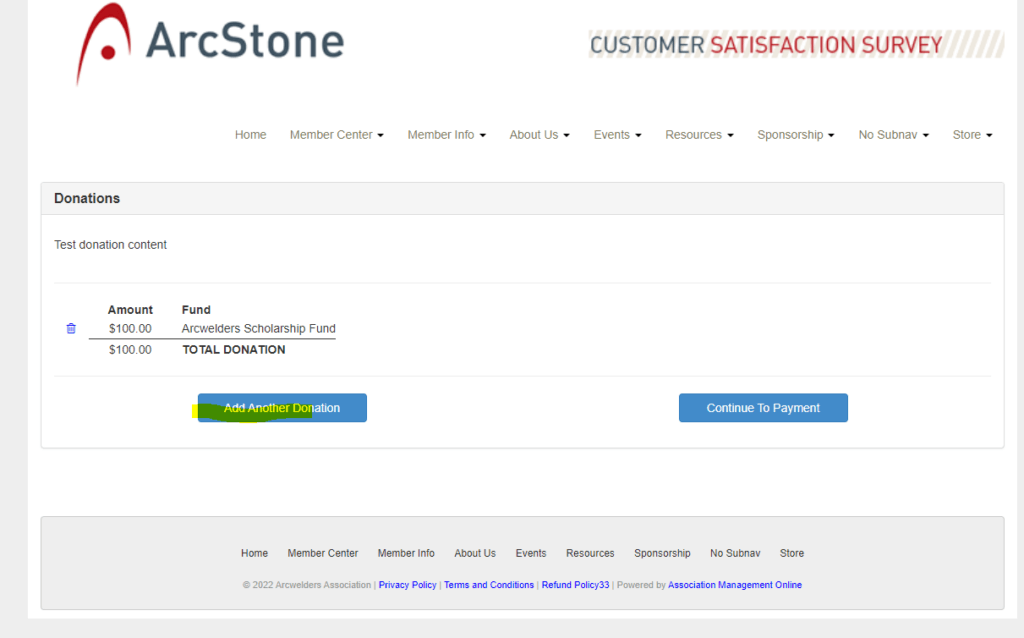Expand the Events menu in navbar
1024x638 pixels.
click(x=617, y=135)
